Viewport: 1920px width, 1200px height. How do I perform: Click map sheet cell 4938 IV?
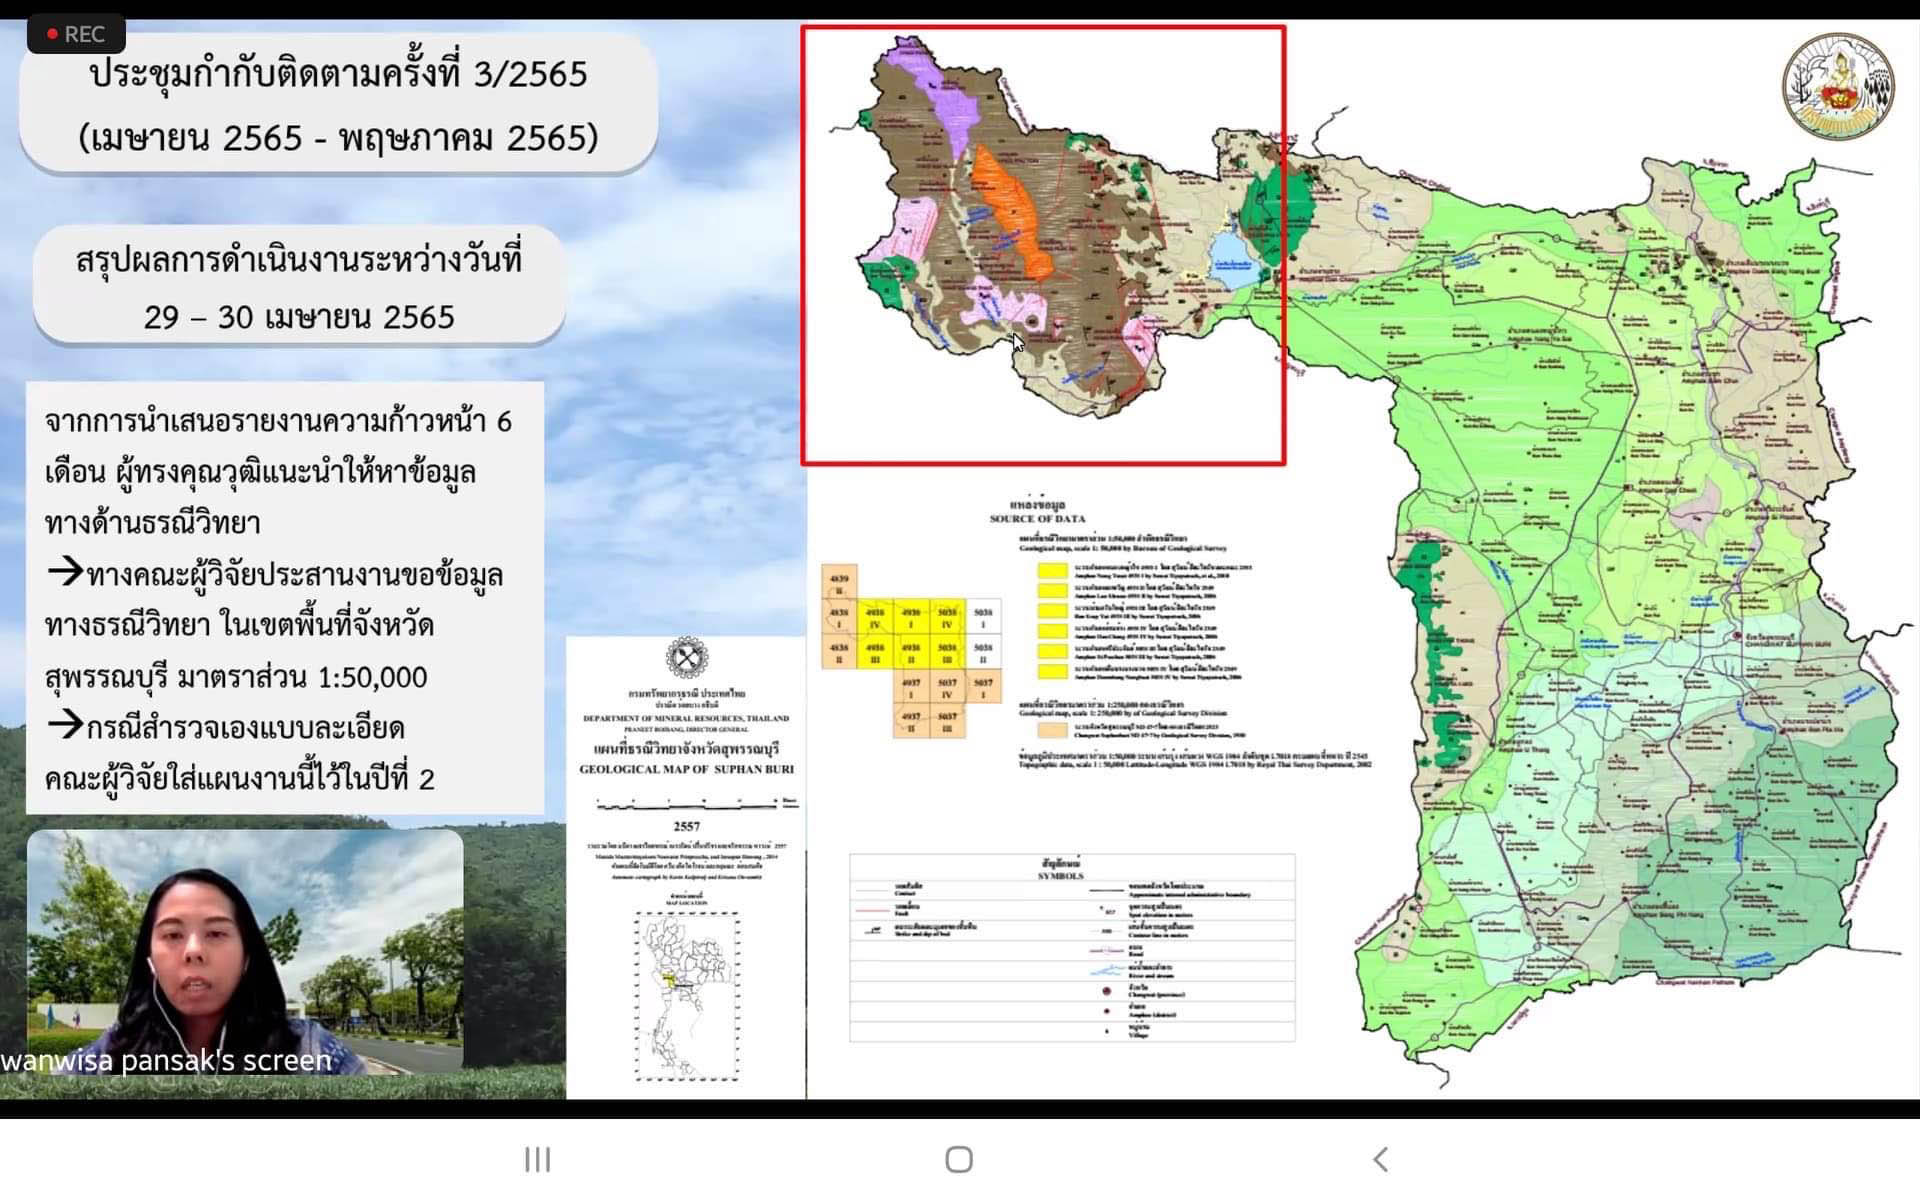coord(874,618)
